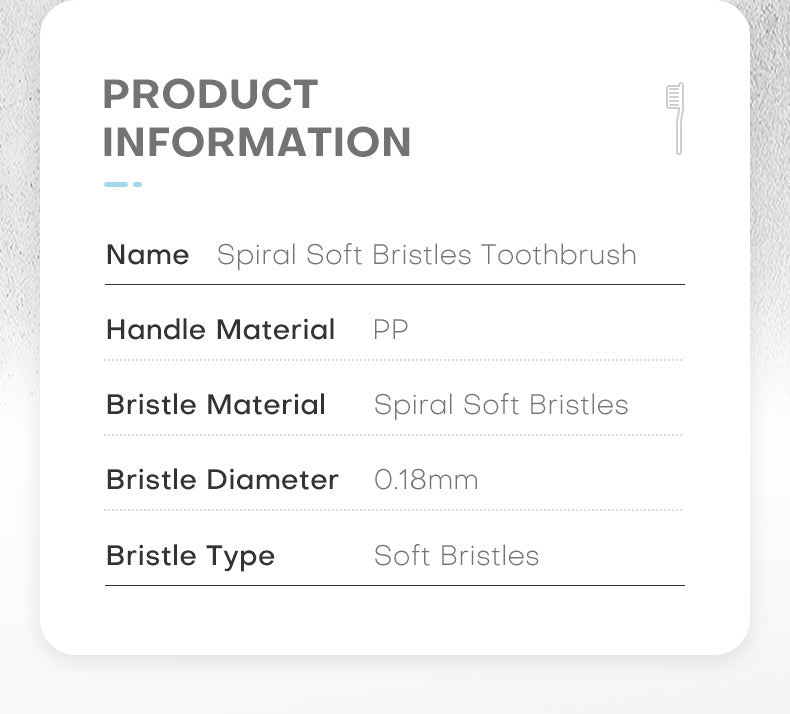Screen dimensions: 790x714
Task: Click the Bristle Type label
Action: pos(190,556)
